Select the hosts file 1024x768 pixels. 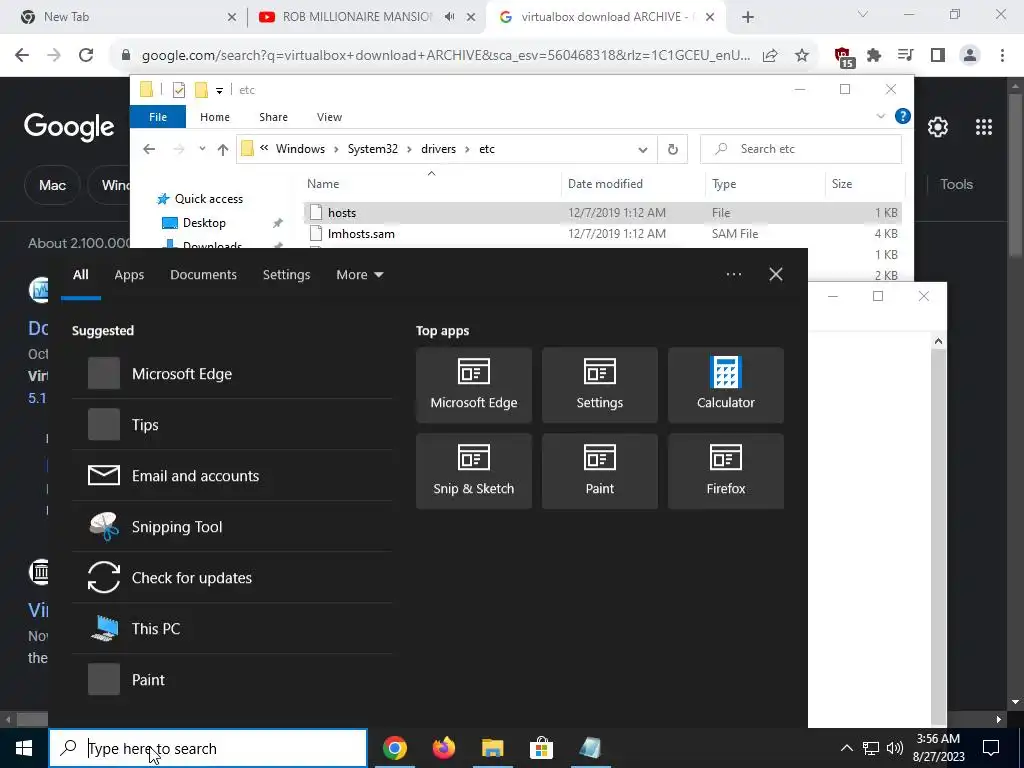point(602,212)
